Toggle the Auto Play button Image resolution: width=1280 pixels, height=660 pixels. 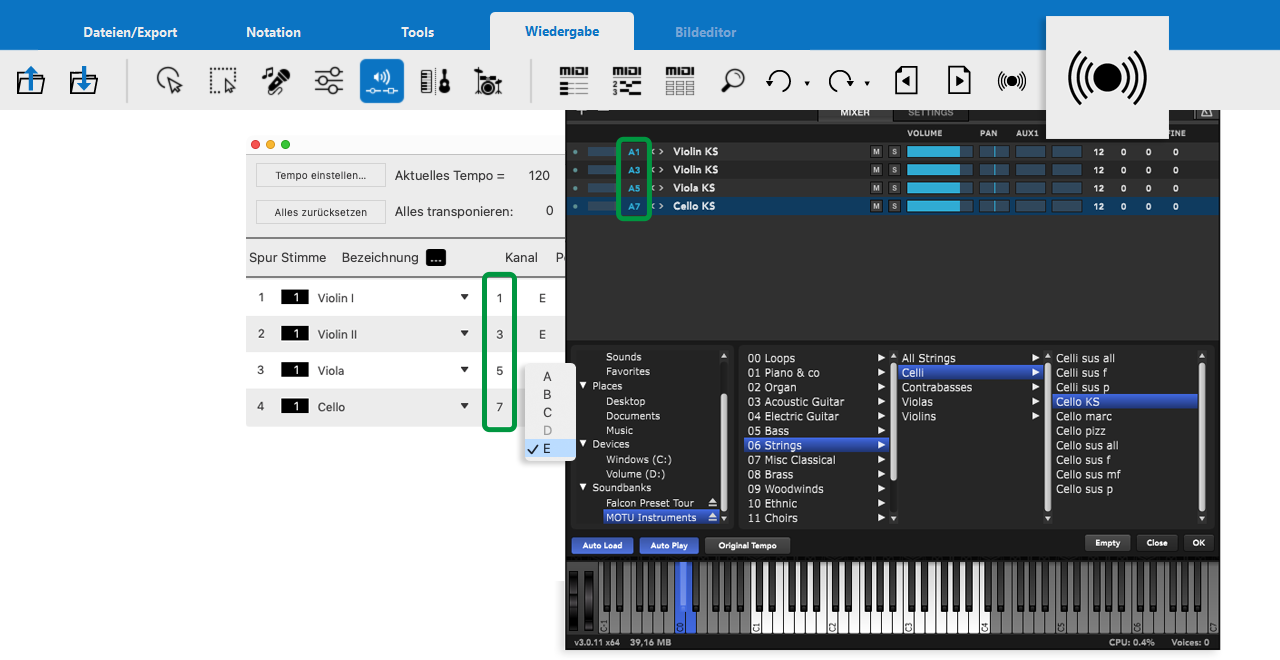[x=669, y=546]
